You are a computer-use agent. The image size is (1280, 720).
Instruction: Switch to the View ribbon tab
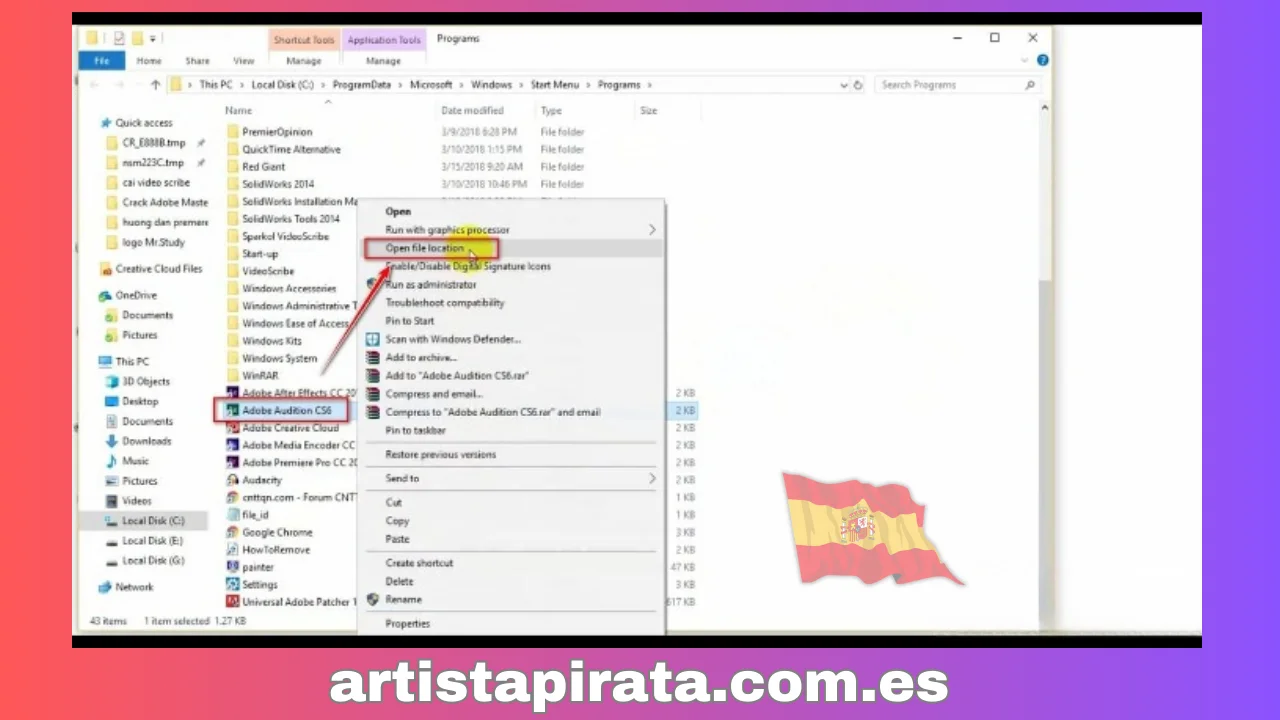(x=243, y=61)
